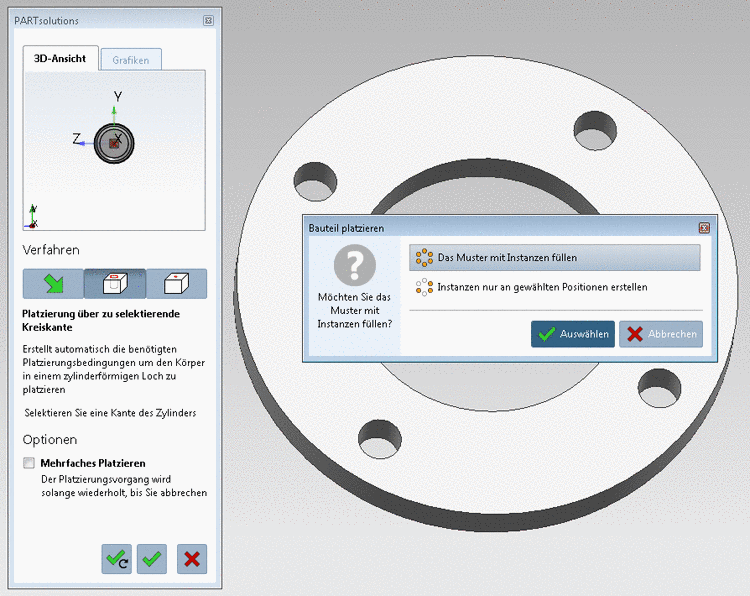
Task: Click the Verfahren heading
Action: (x=51, y=250)
